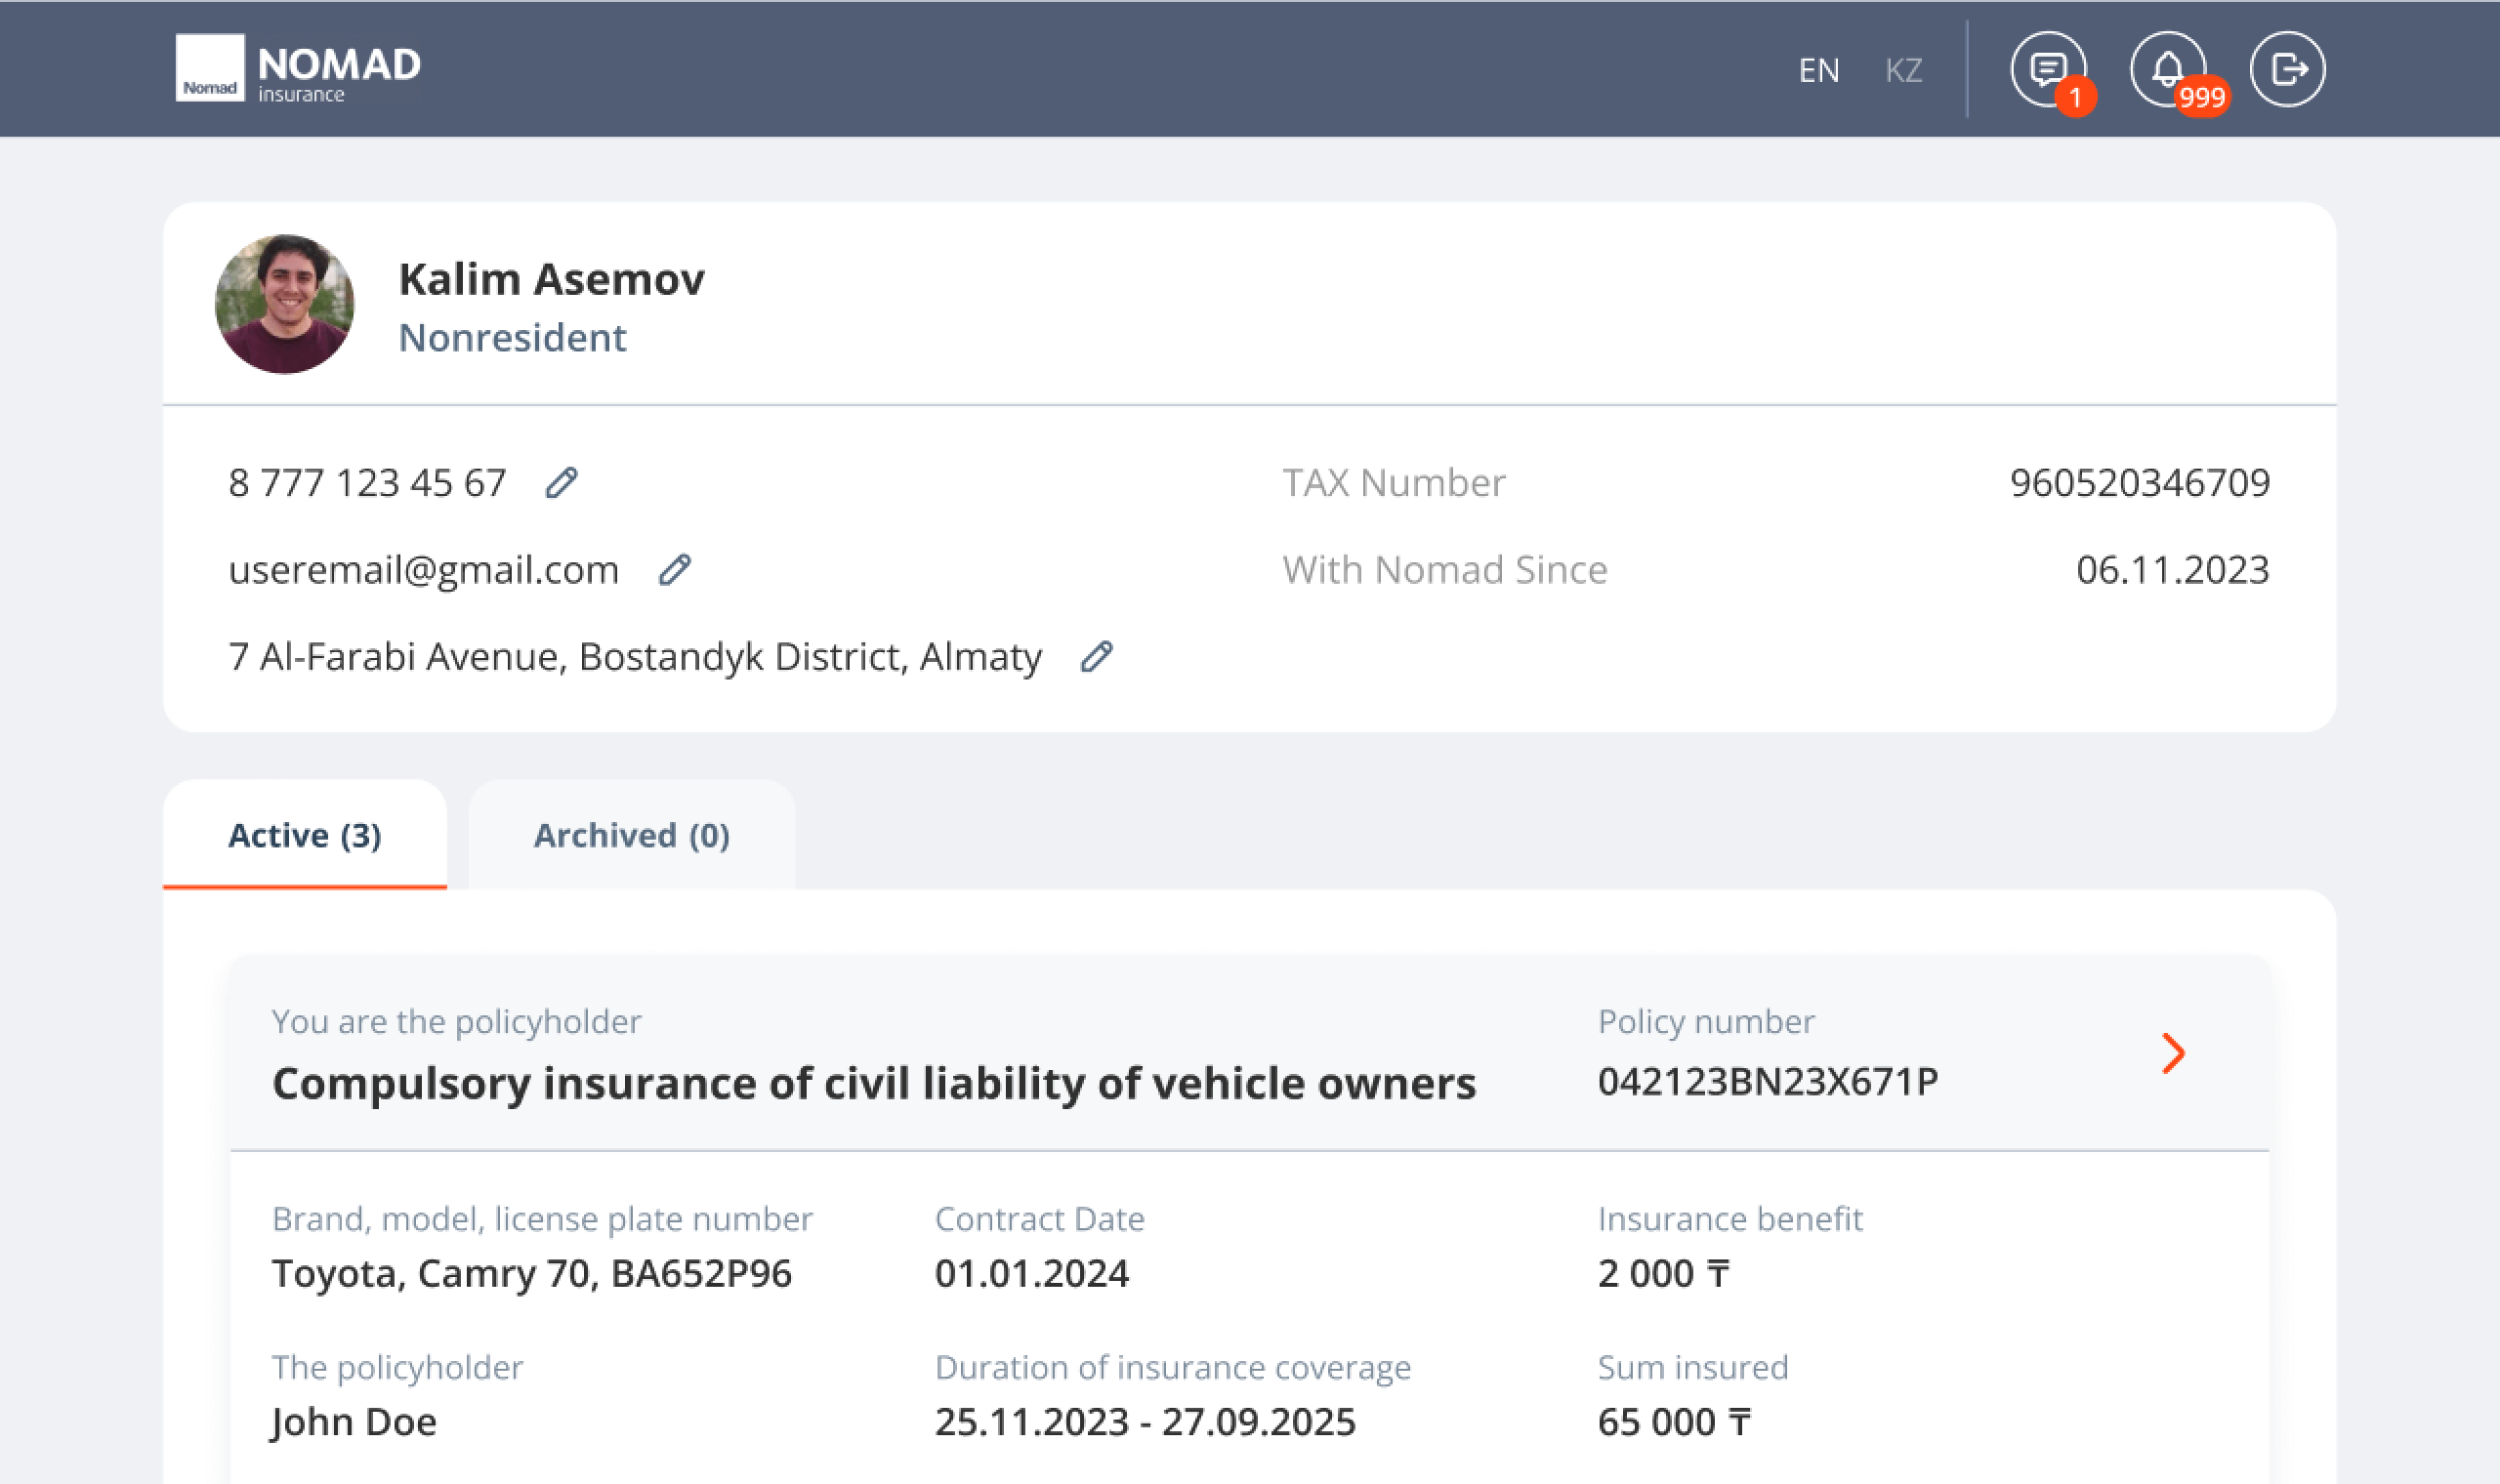Image resolution: width=2500 pixels, height=1484 pixels.
Task: Switch language to KZ
Action: pyautogui.click(x=1903, y=70)
